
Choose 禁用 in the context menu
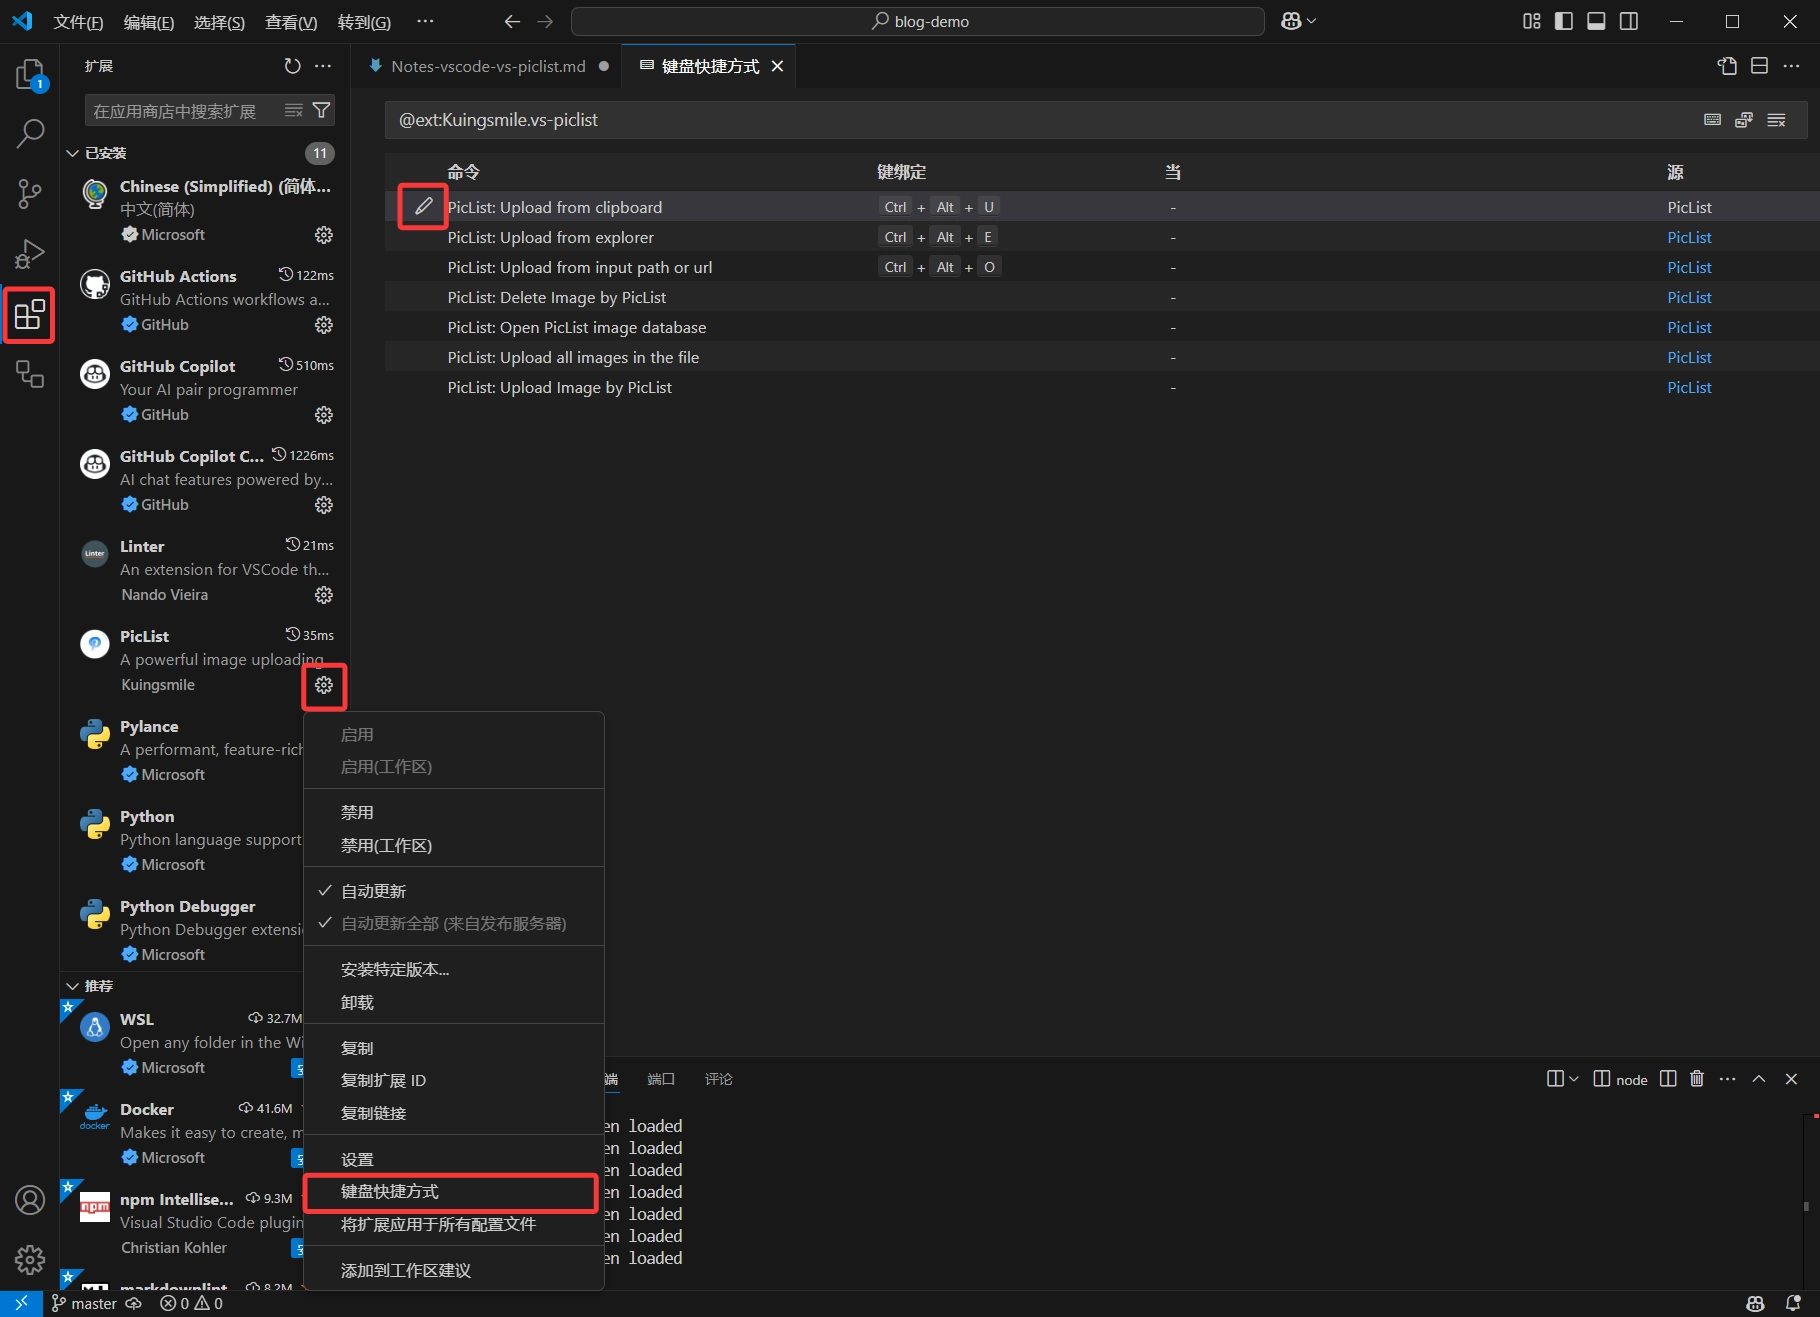tap(454, 813)
